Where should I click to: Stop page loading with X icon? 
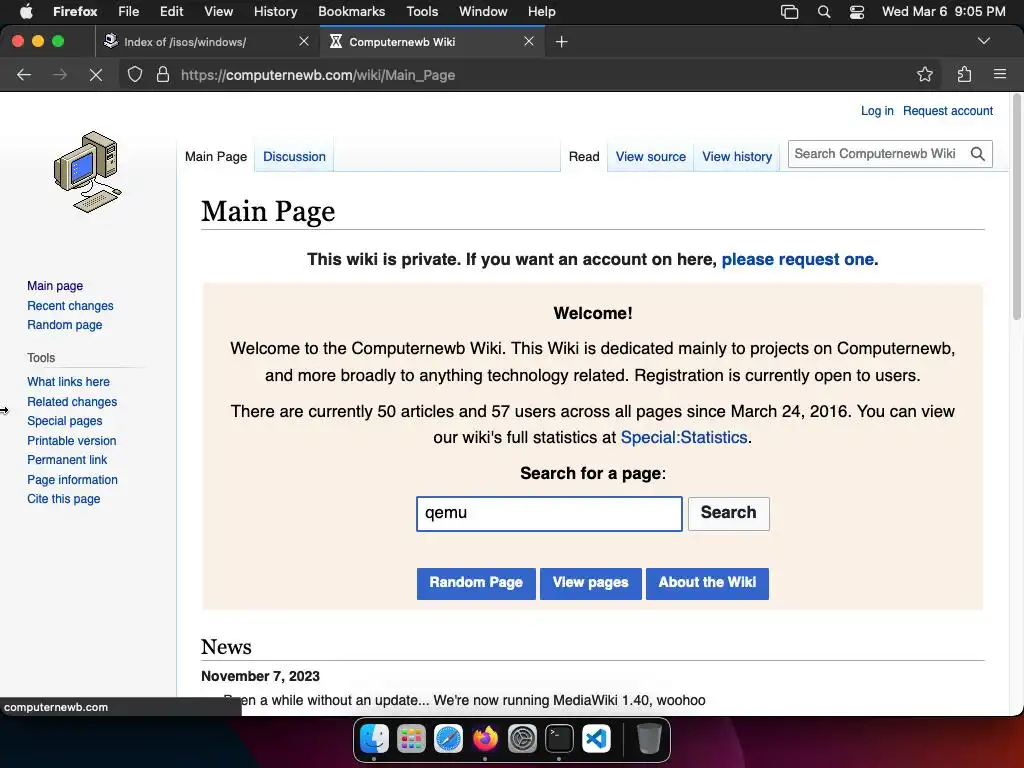95,75
